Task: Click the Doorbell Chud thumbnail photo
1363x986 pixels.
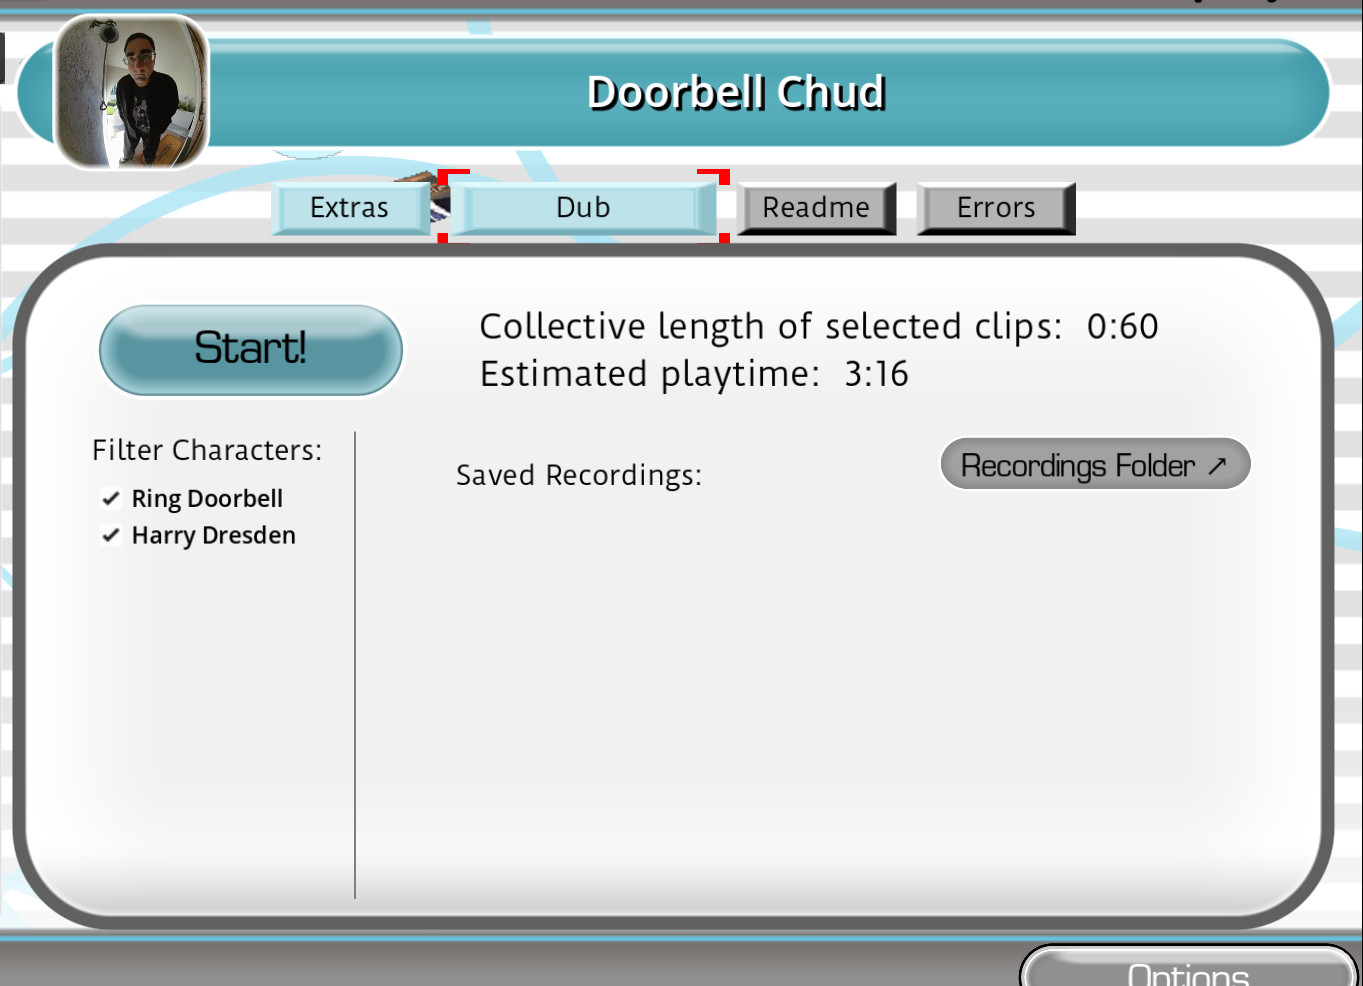Action: pyautogui.click(x=131, y=92)
